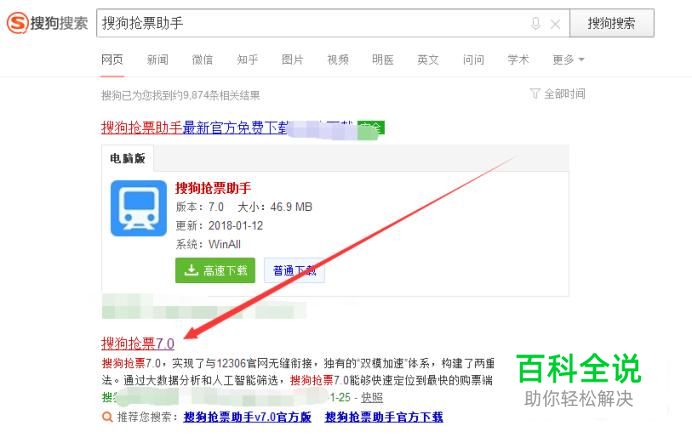Click the 系统：WinAll text

(208, 244)
